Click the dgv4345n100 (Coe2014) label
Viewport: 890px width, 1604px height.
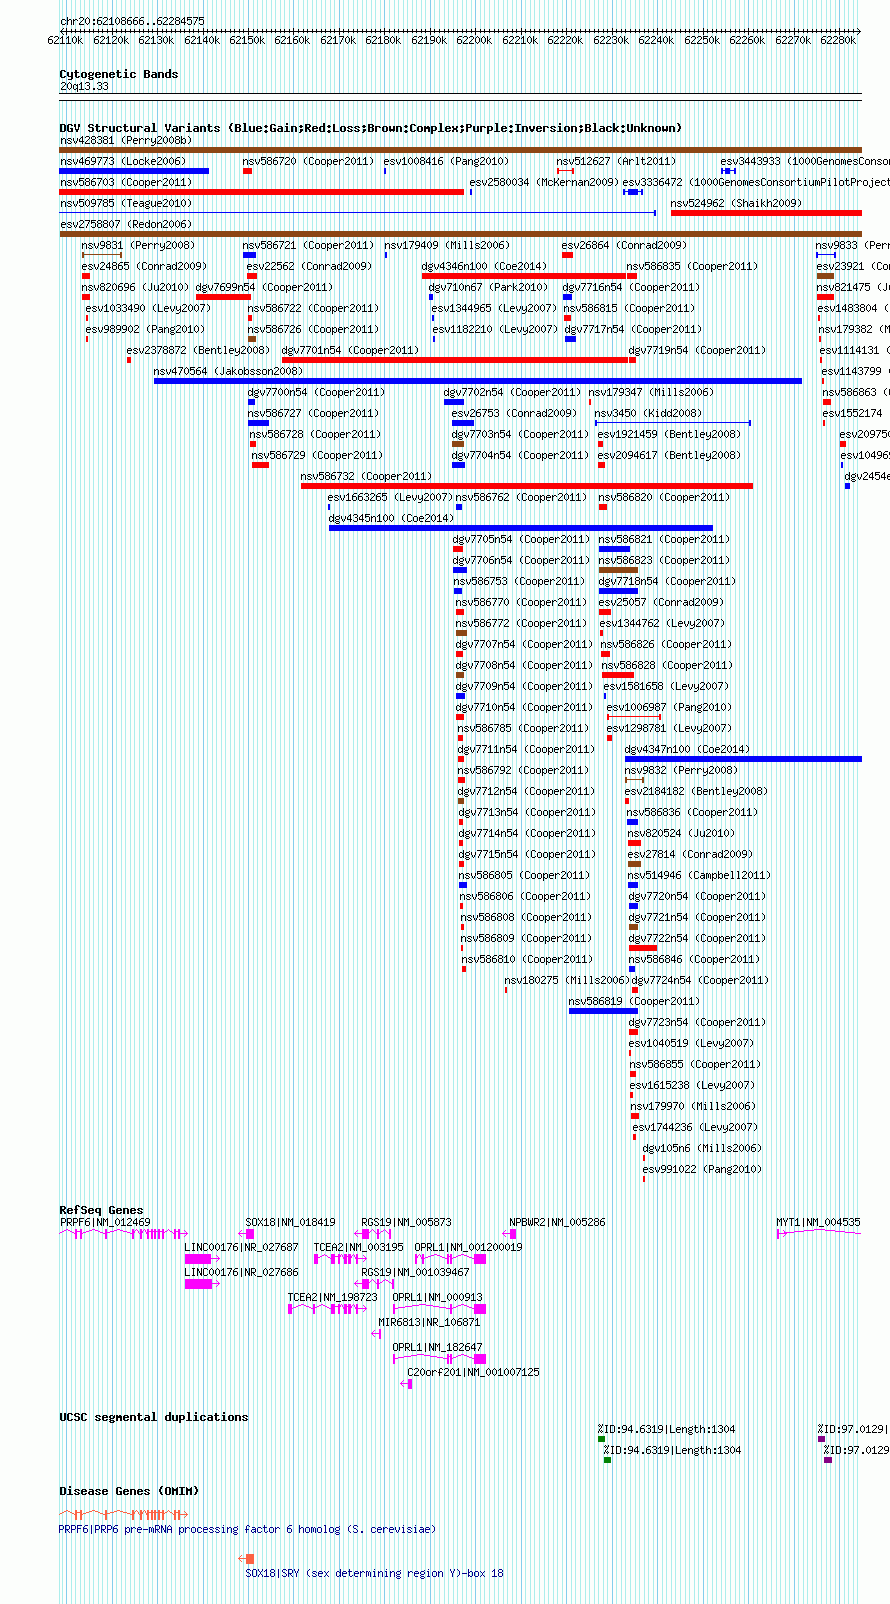(391, 518)
